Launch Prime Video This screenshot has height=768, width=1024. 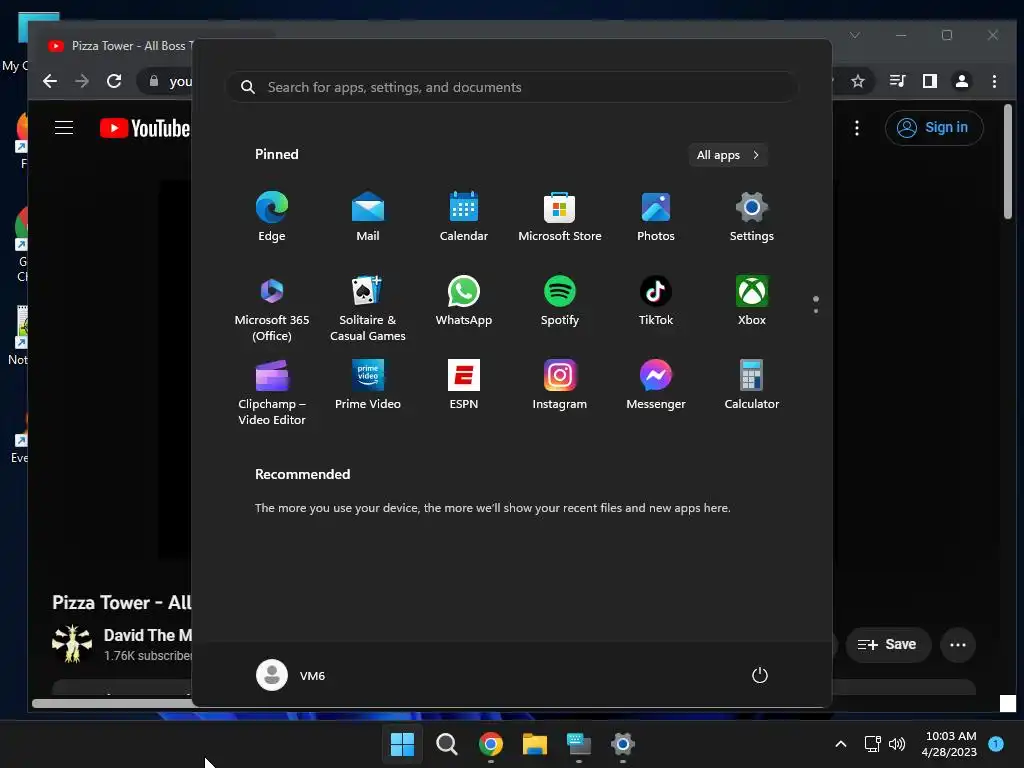tap(368, 385)
